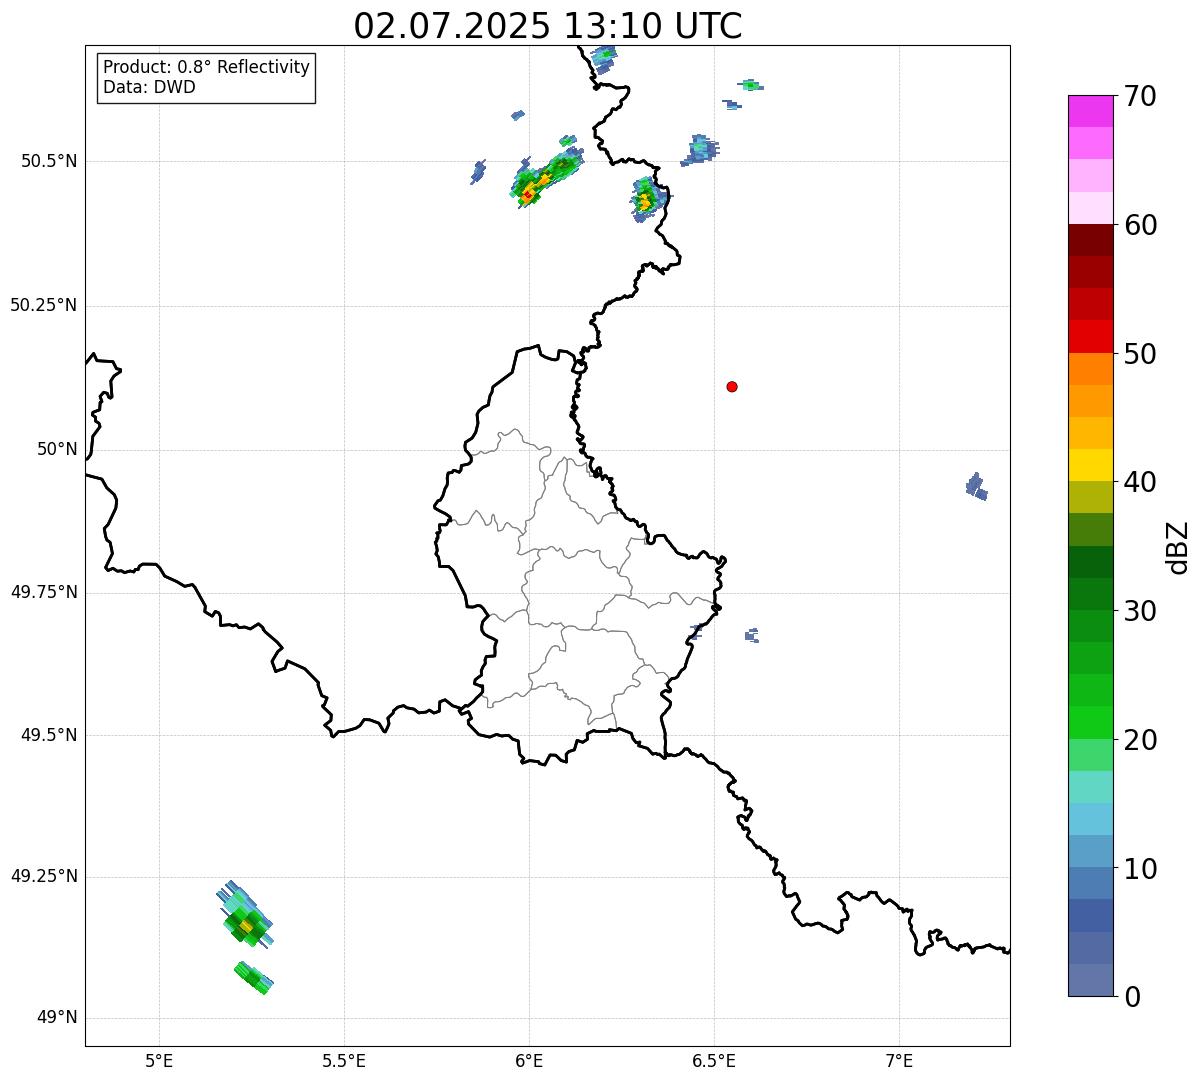Viewport: 1202px width, 1081px height.
Task: Pick the bright red segment above 50
Action: pos(1090,337)
